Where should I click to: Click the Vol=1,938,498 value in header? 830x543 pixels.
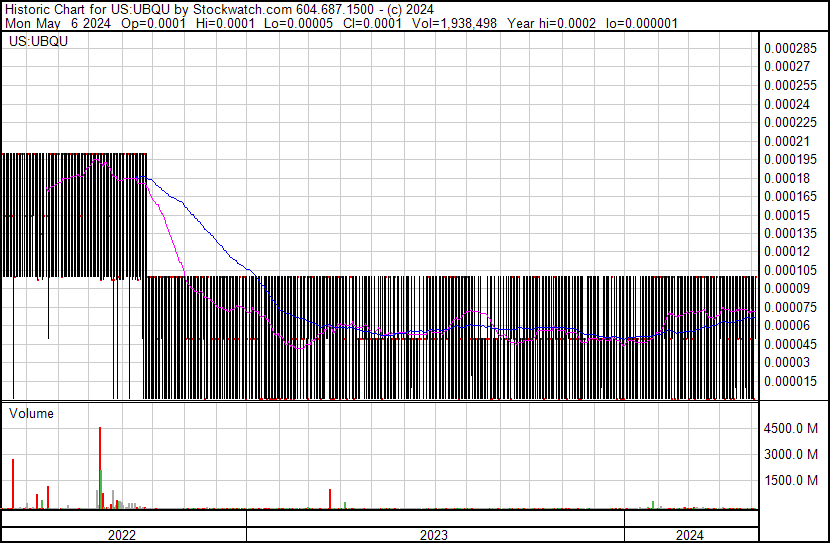(457, 23)
